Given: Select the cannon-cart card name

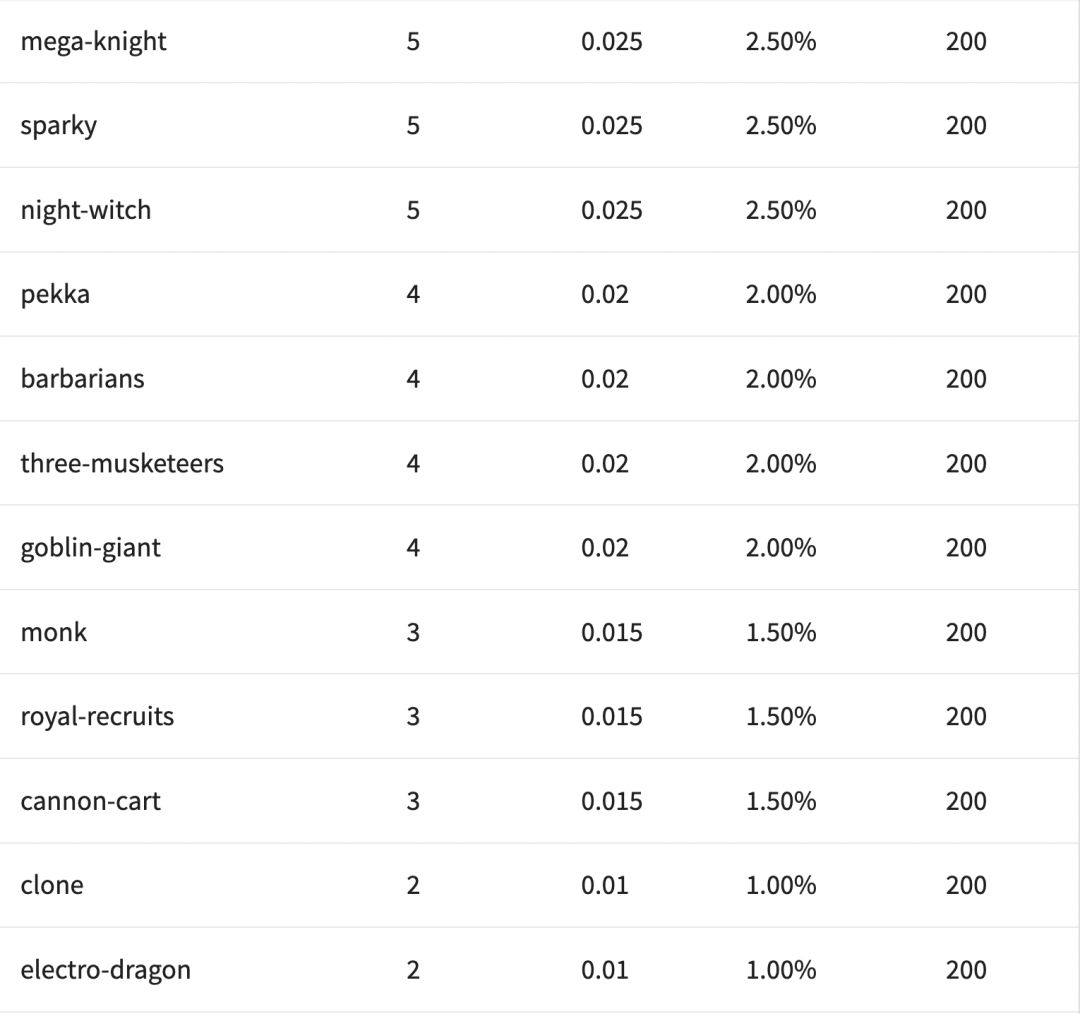Looking at the screenshot, I should (x=90, y=801).
